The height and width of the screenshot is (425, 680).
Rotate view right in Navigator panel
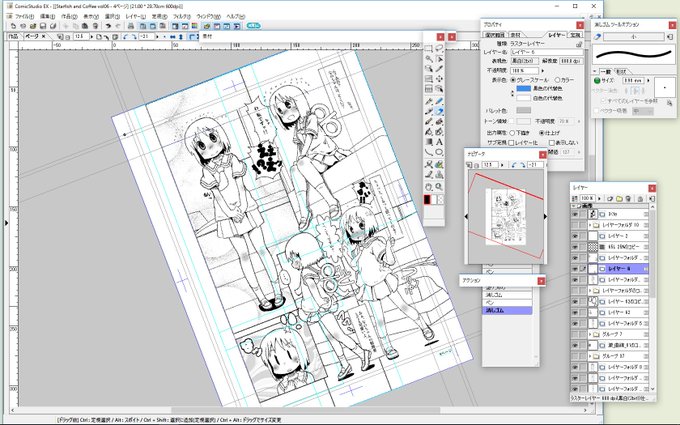523,165
